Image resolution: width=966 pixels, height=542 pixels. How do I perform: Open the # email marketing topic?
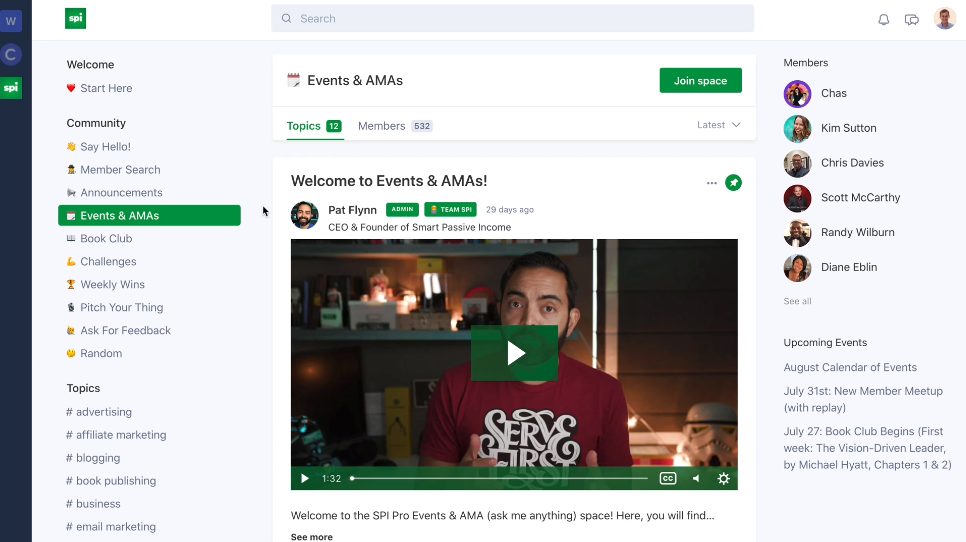point(111,527)
